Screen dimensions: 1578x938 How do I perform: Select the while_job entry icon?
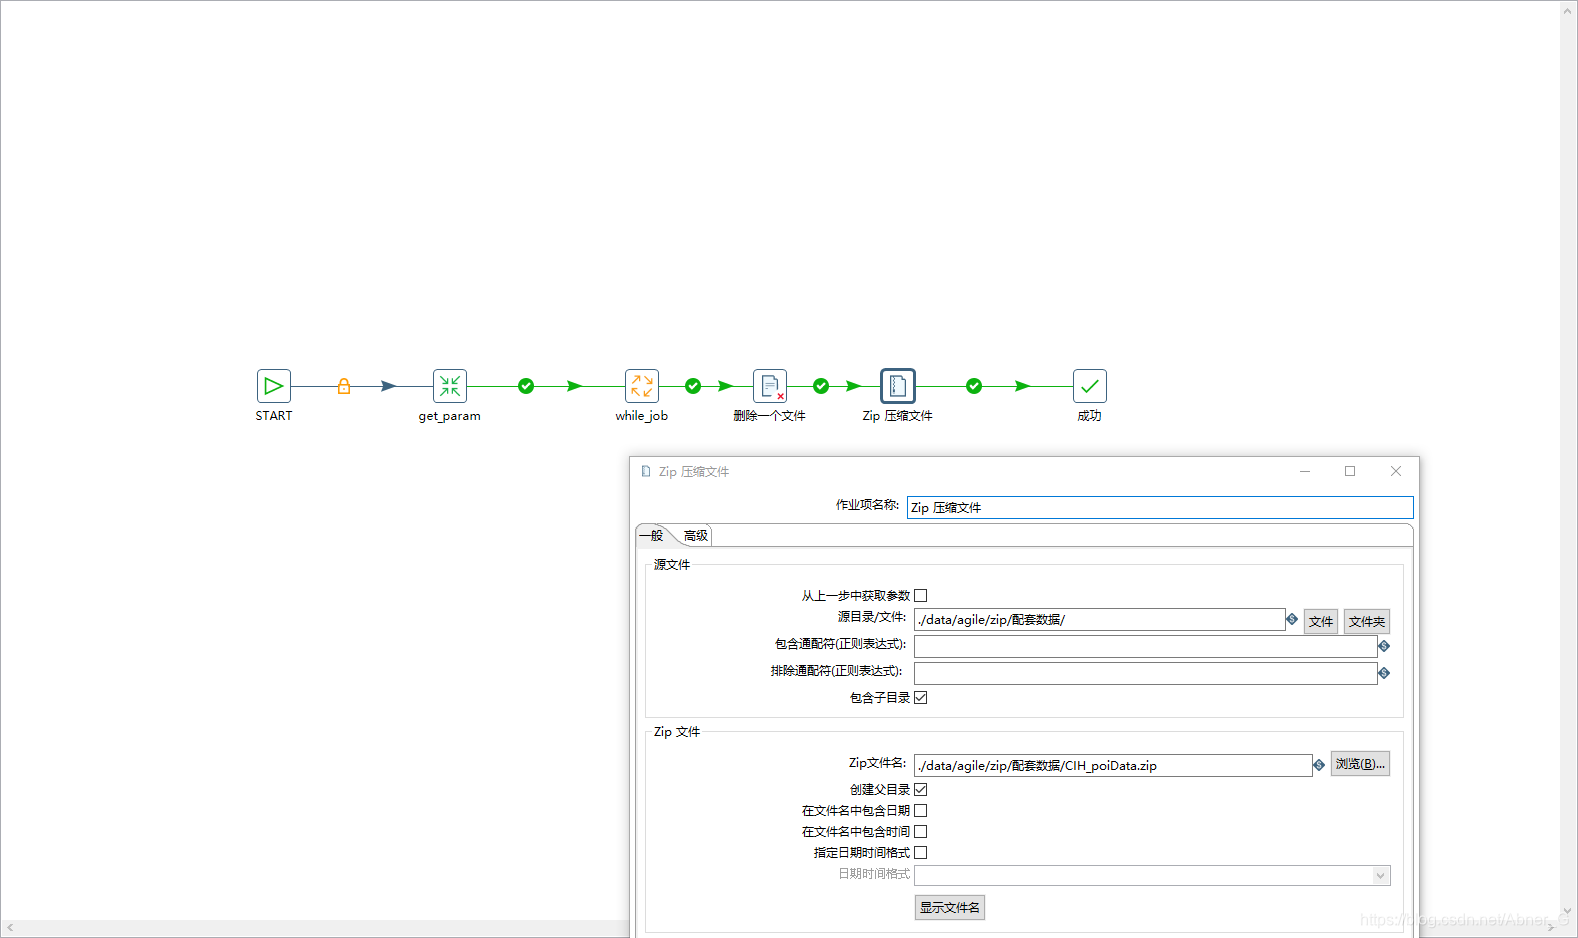[x=642, y=386]
